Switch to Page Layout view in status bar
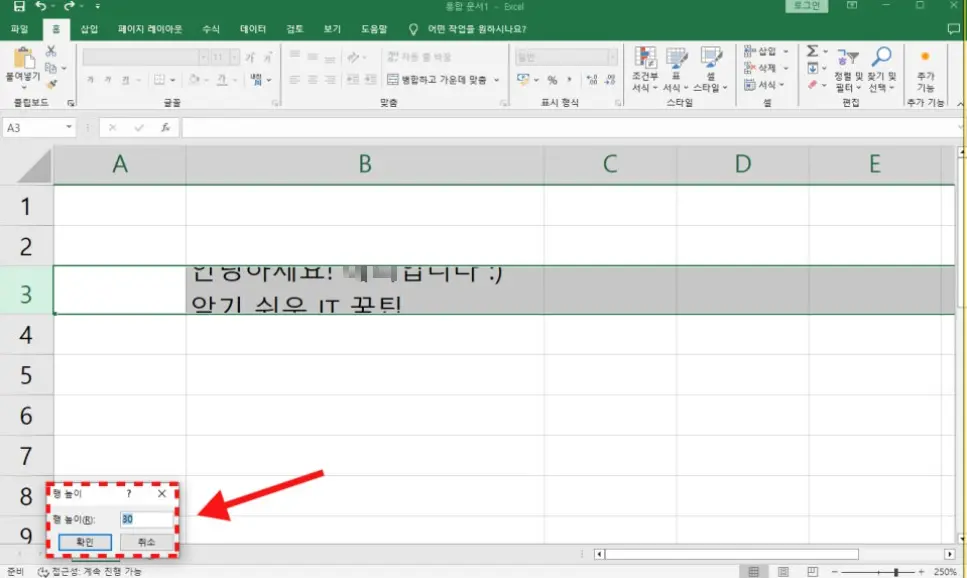The image size is (967, 578). [x=783, y=571]
